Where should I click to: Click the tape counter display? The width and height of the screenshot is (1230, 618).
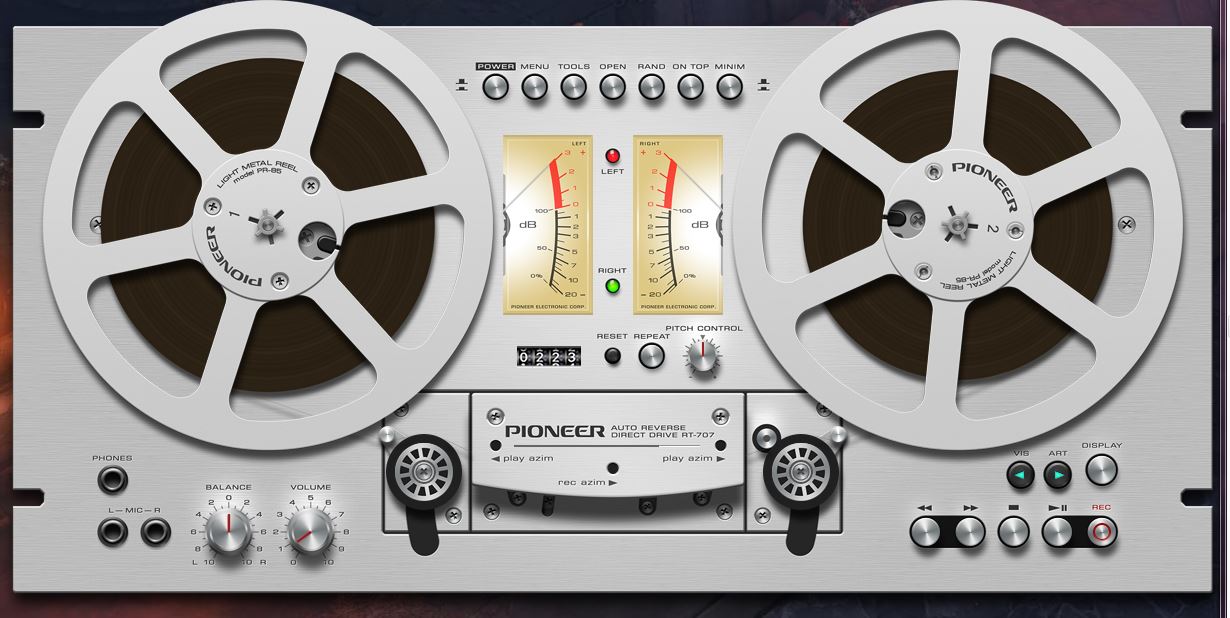click(x=548, y=357)
